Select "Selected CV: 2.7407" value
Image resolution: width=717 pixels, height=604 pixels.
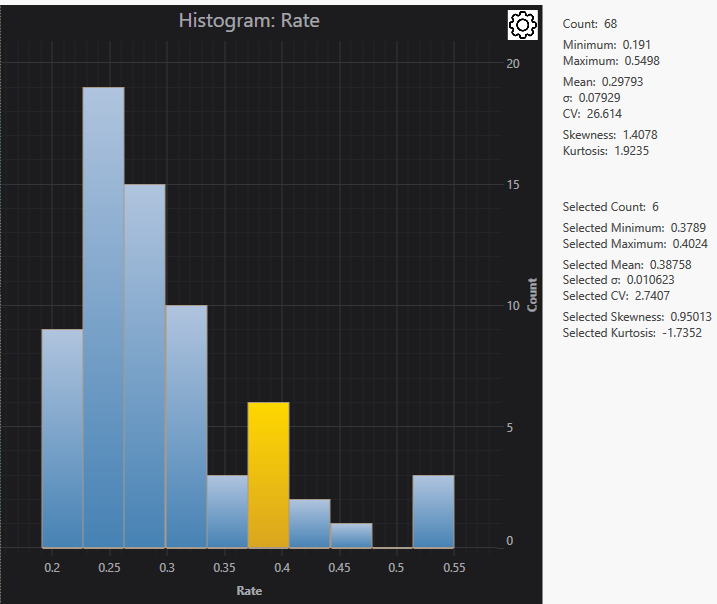click(616, 296)
